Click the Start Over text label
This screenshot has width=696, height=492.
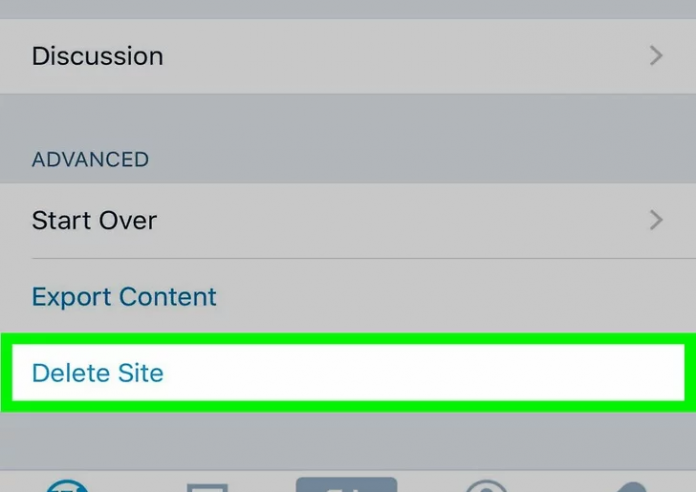94,220
